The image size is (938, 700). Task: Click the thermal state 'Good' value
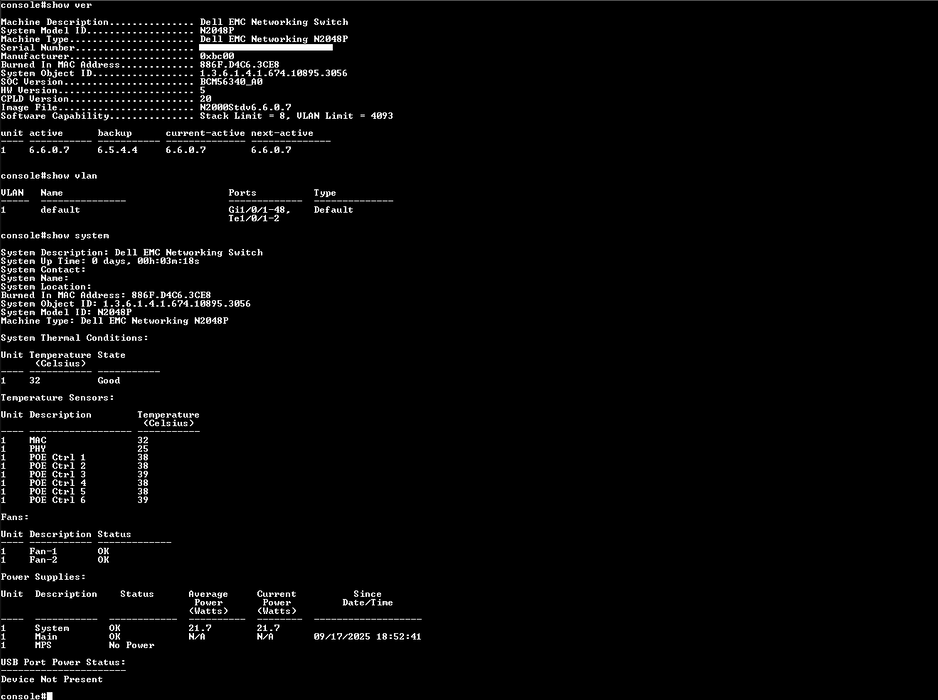point(108,380)
